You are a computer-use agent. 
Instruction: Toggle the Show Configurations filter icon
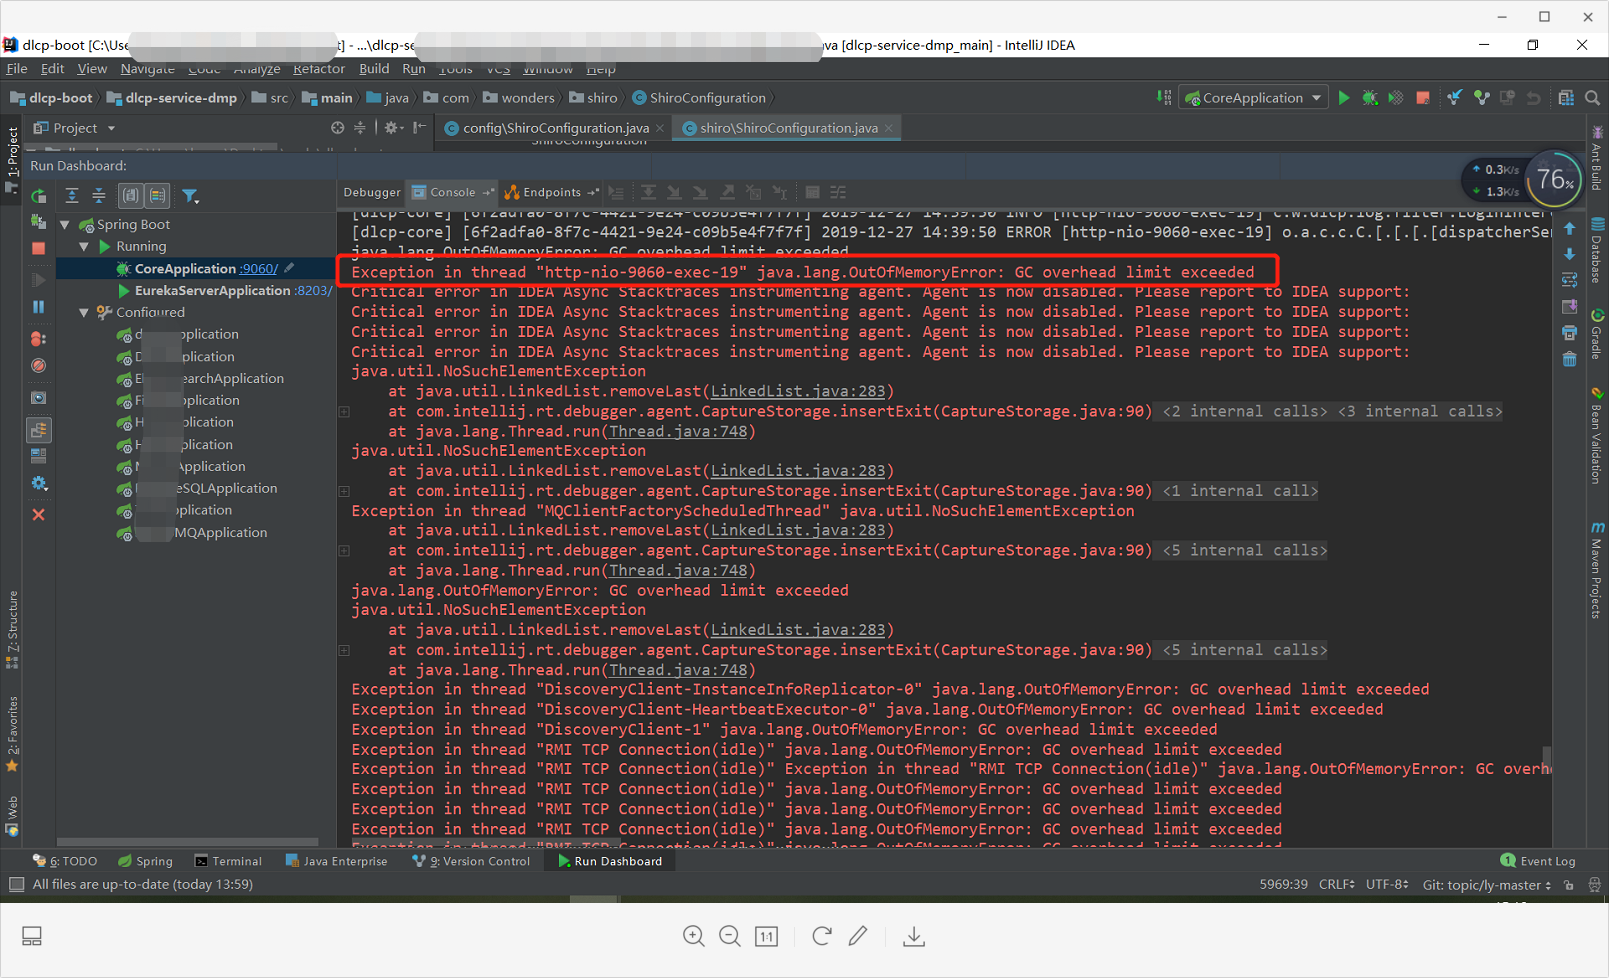131,196
